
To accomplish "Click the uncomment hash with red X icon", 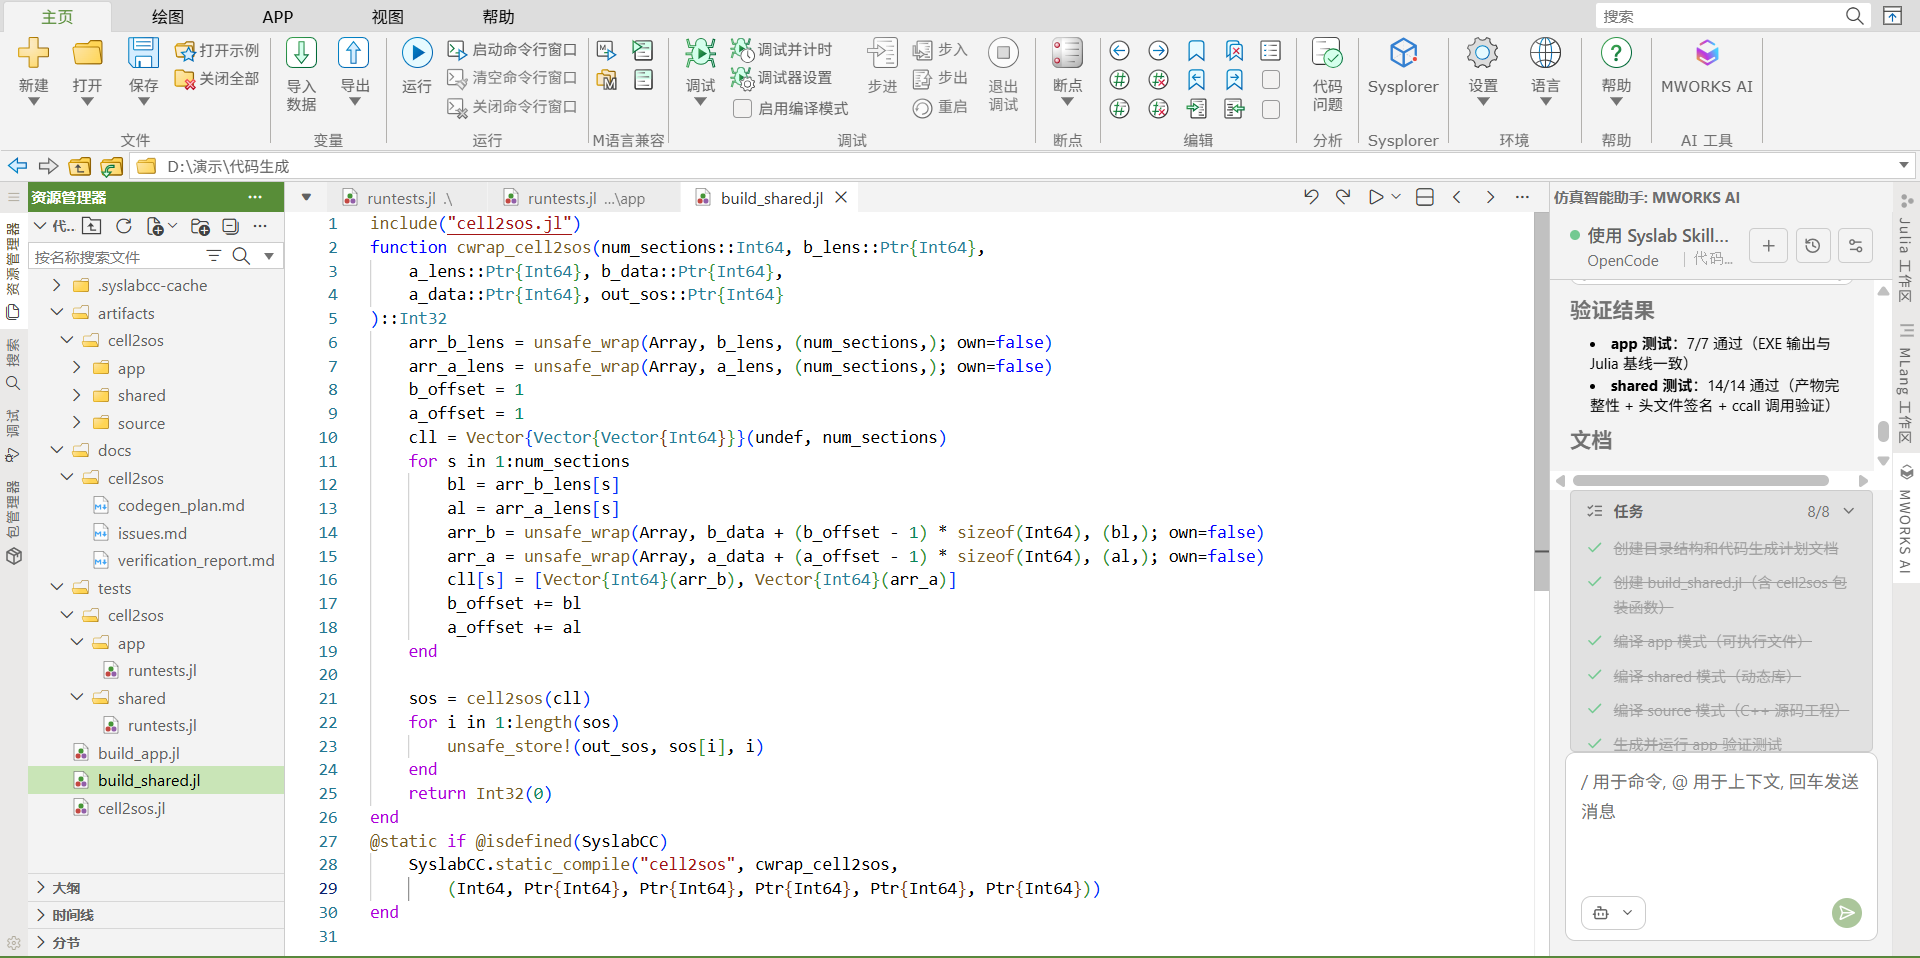I will pos(1158,80).
